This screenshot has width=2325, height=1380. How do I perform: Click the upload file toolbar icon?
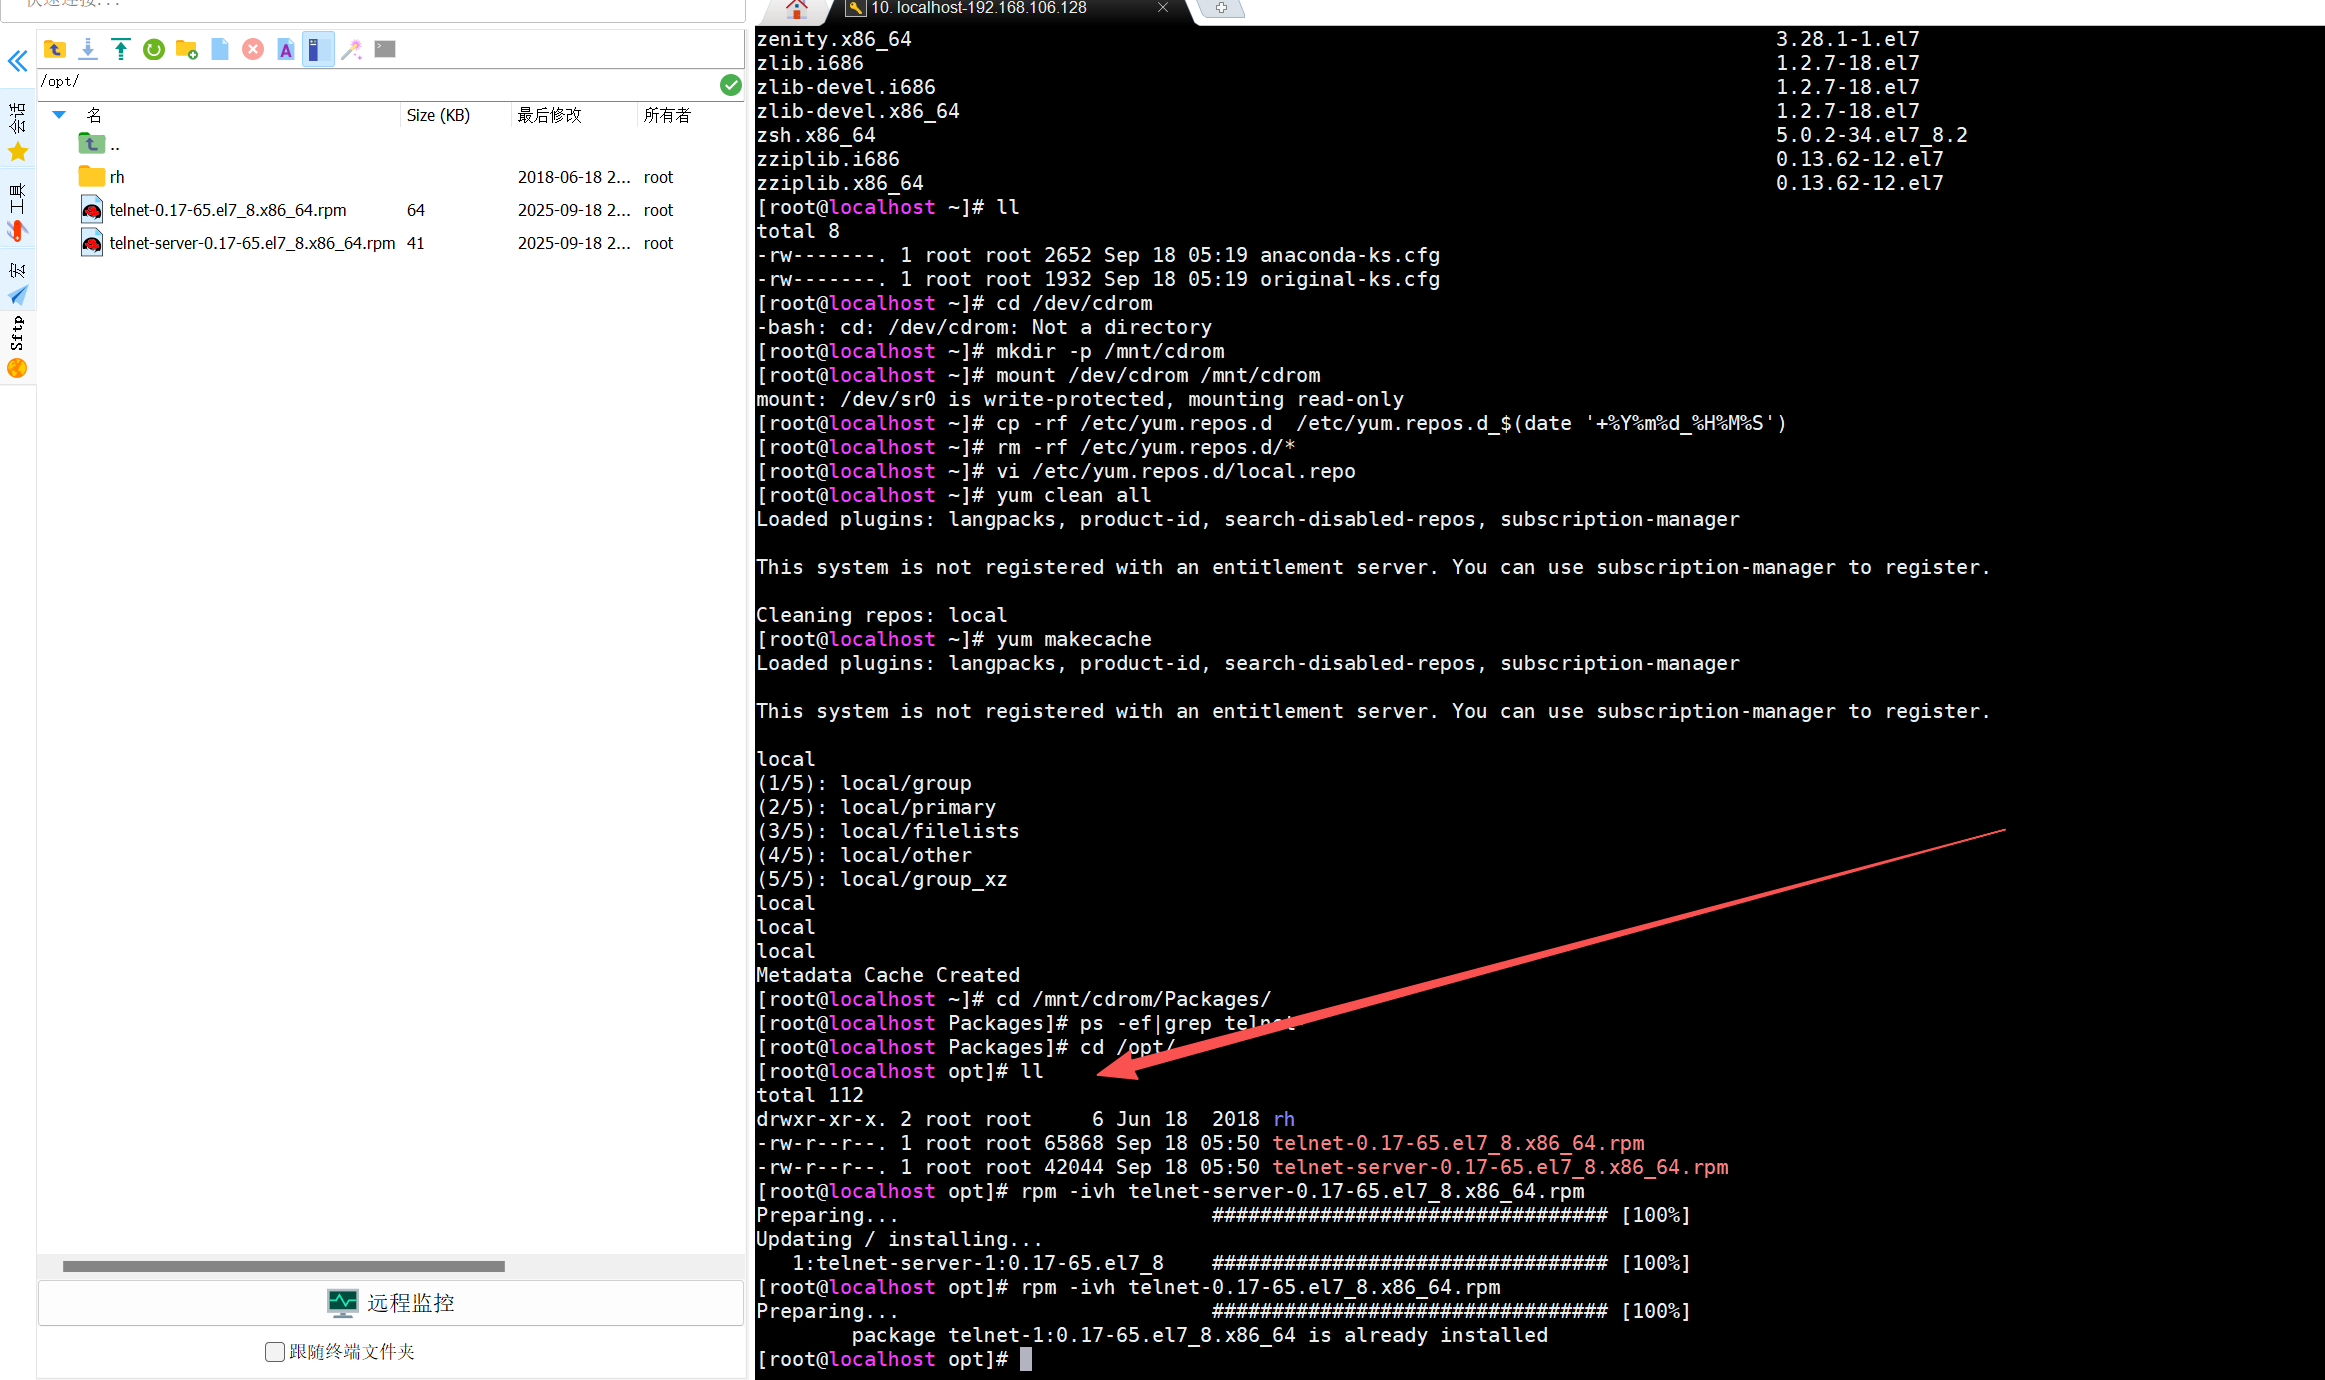point(121,49)
